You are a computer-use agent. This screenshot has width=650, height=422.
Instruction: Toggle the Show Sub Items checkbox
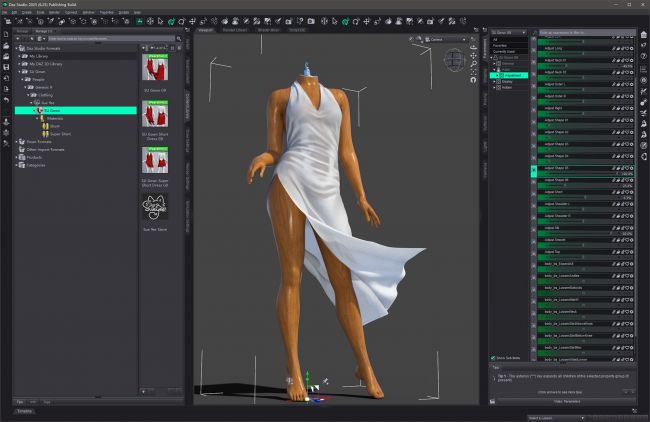coord(493,357)
